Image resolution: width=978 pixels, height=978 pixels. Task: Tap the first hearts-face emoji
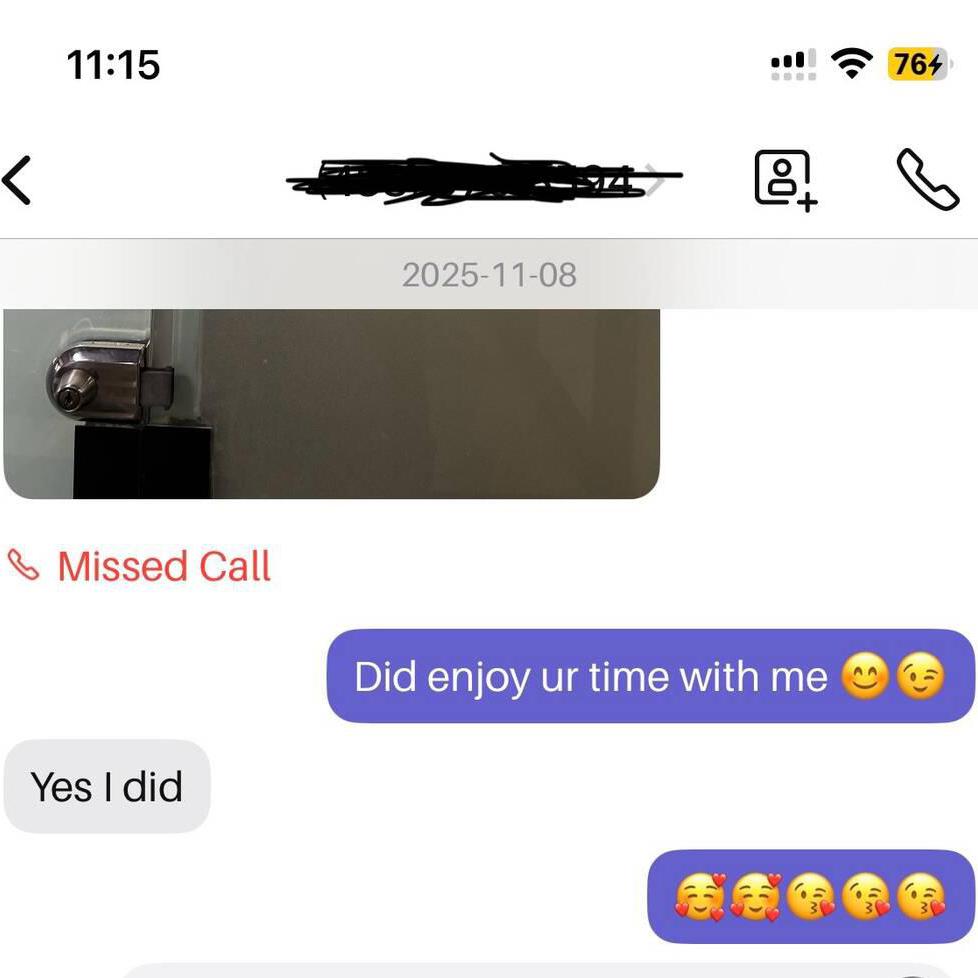[701, 897]
